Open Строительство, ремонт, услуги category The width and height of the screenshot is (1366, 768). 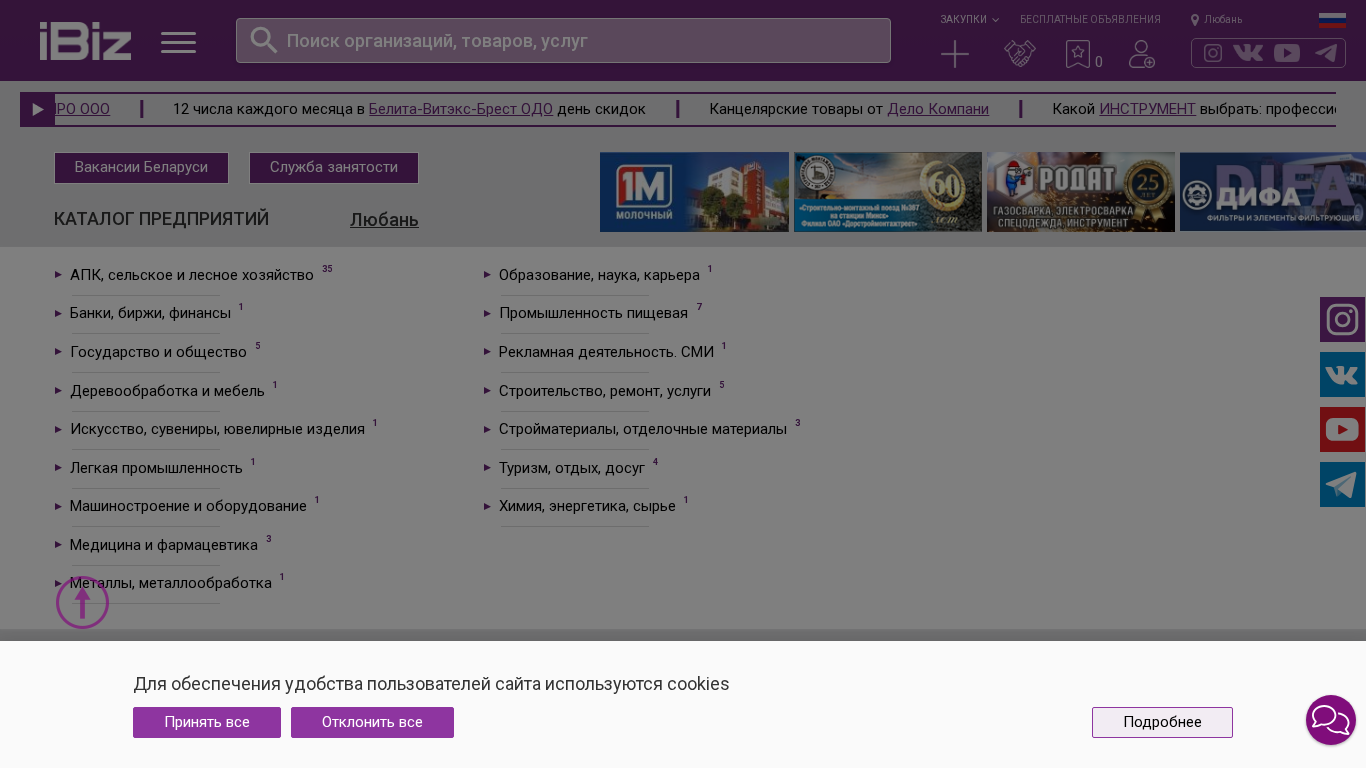click(605, 391)
